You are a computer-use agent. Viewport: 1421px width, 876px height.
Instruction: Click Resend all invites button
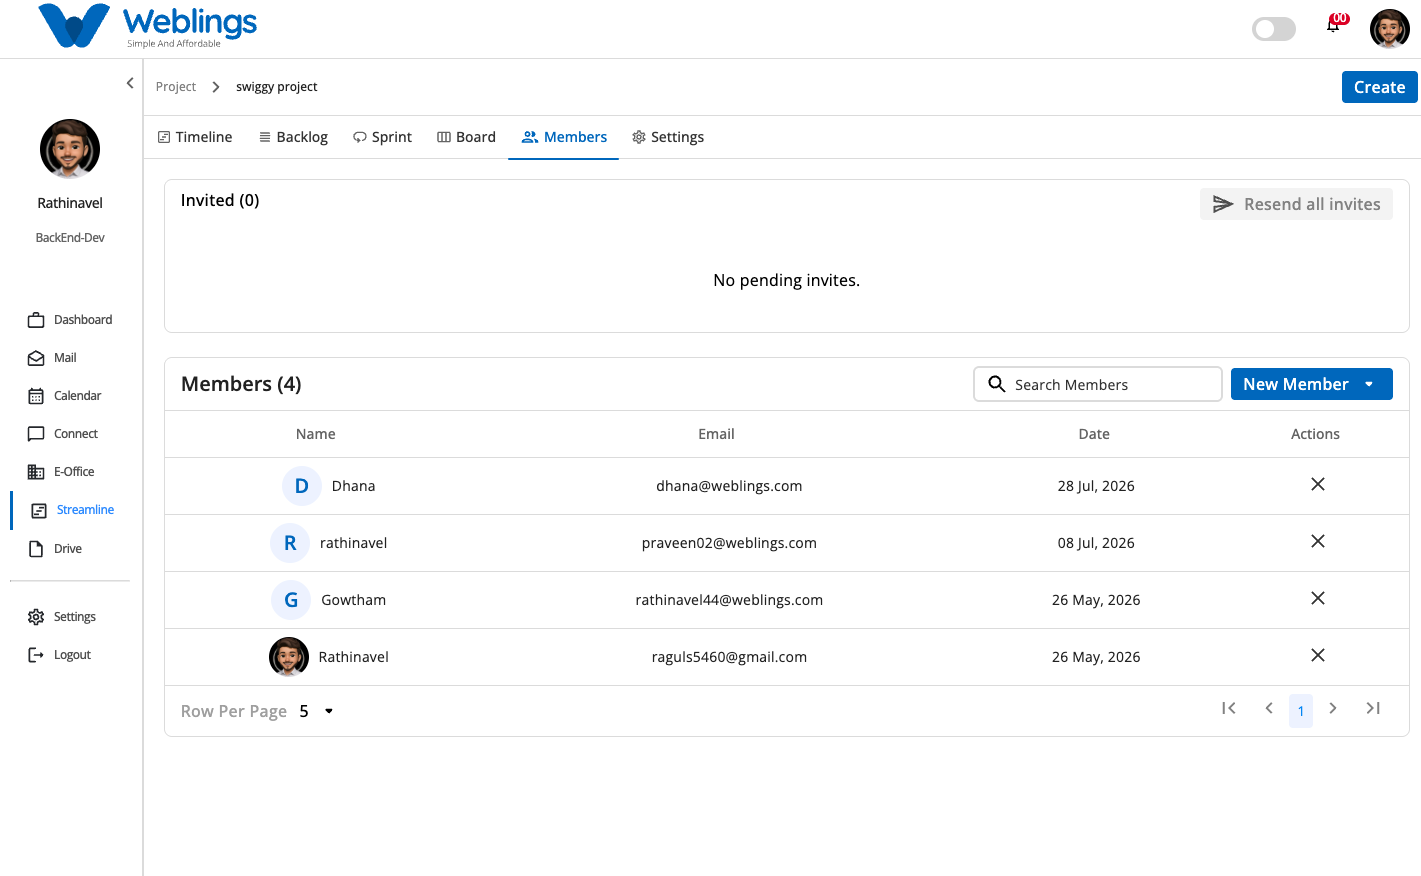(x=1296, y=204)
